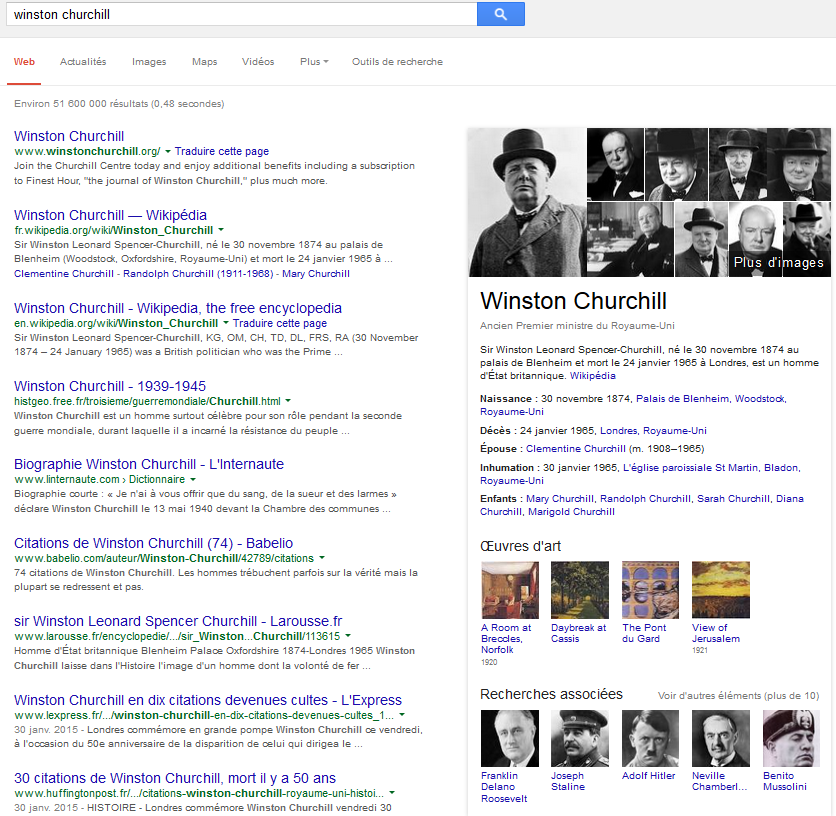Expand arrow beside larousse.fr URL
The image size is (836, 816).
tap(348, 636)
